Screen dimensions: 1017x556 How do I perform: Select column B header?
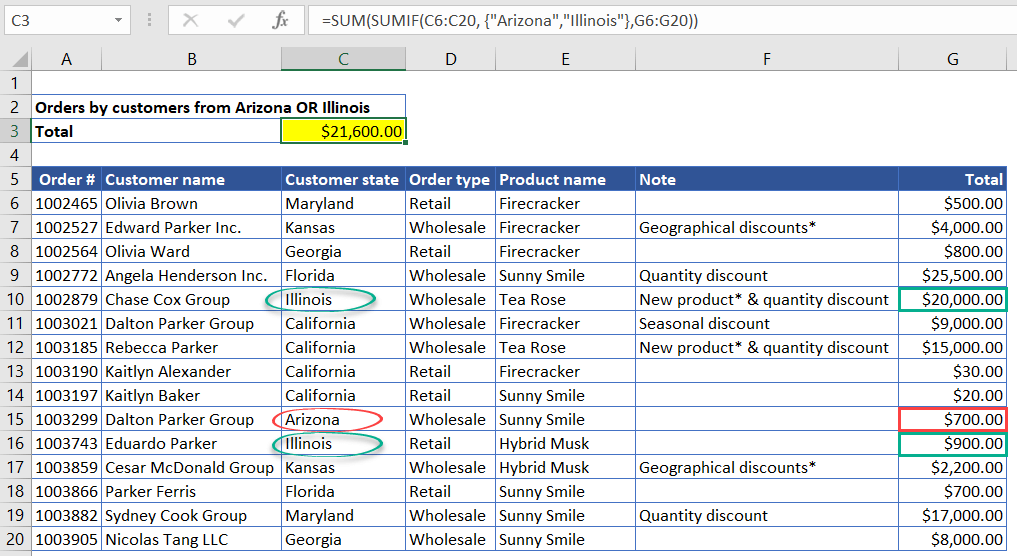pyautogui.click(x=191, y=60)
